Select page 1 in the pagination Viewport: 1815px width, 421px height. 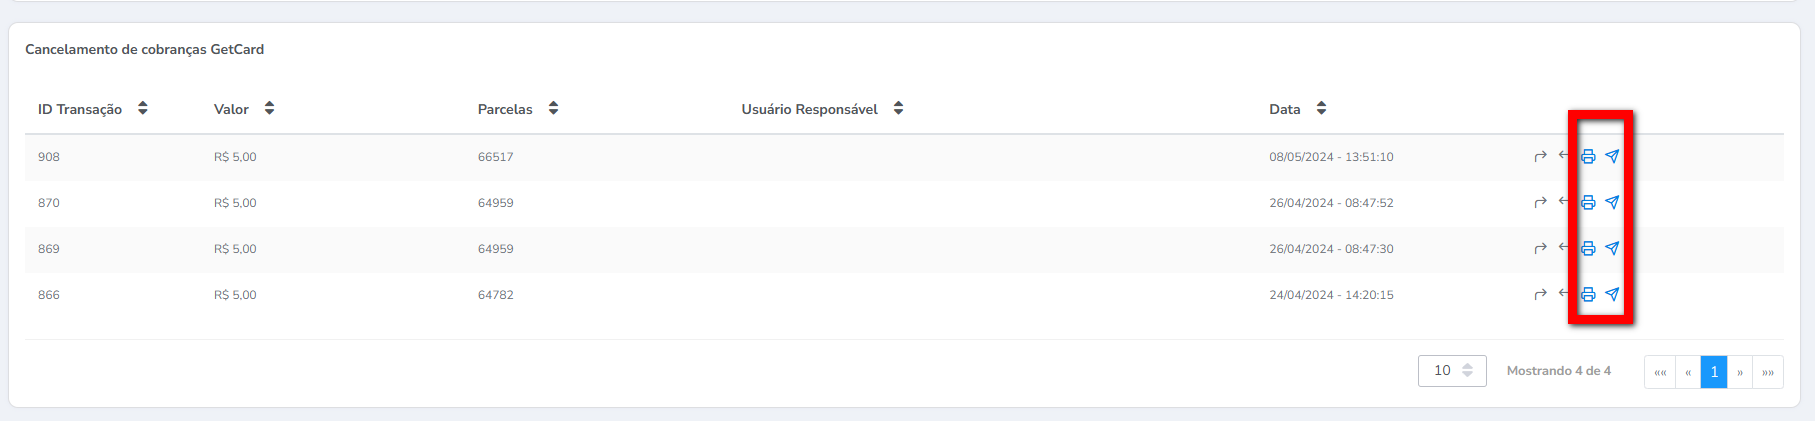coord(1714,372)
